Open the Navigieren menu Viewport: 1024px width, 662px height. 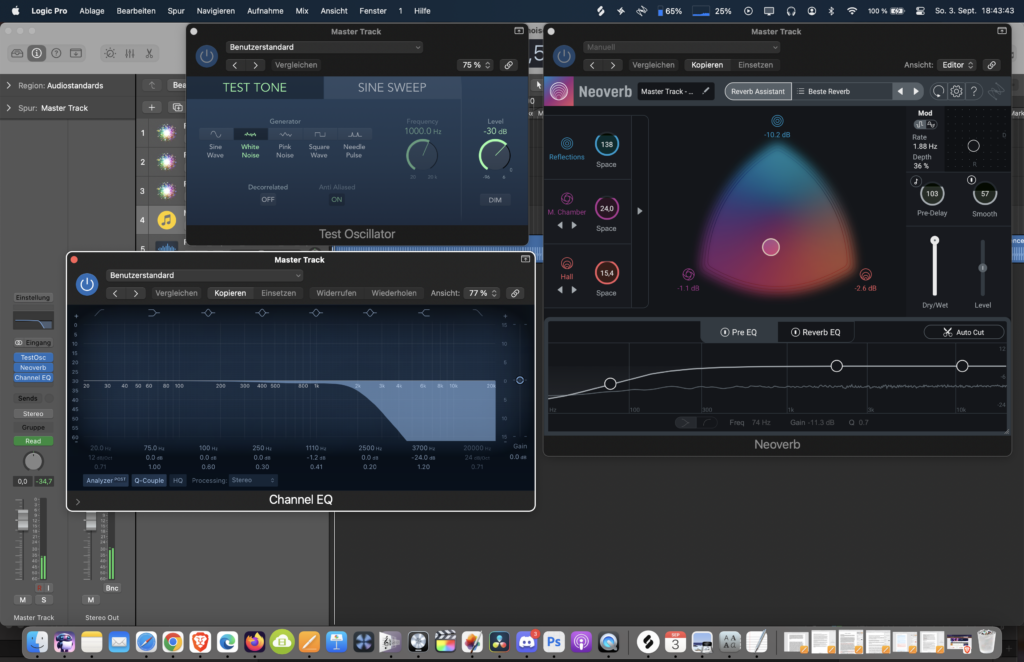tap(216, 11)
